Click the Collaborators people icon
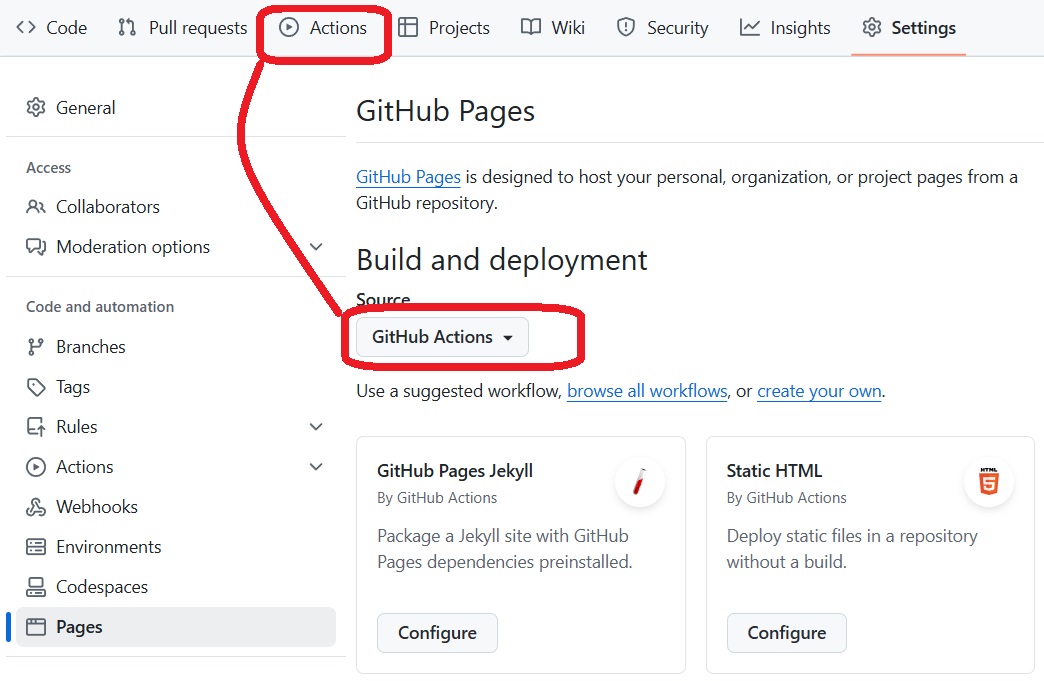Screen dimensions: 1044x681 (x=36, y=207)
